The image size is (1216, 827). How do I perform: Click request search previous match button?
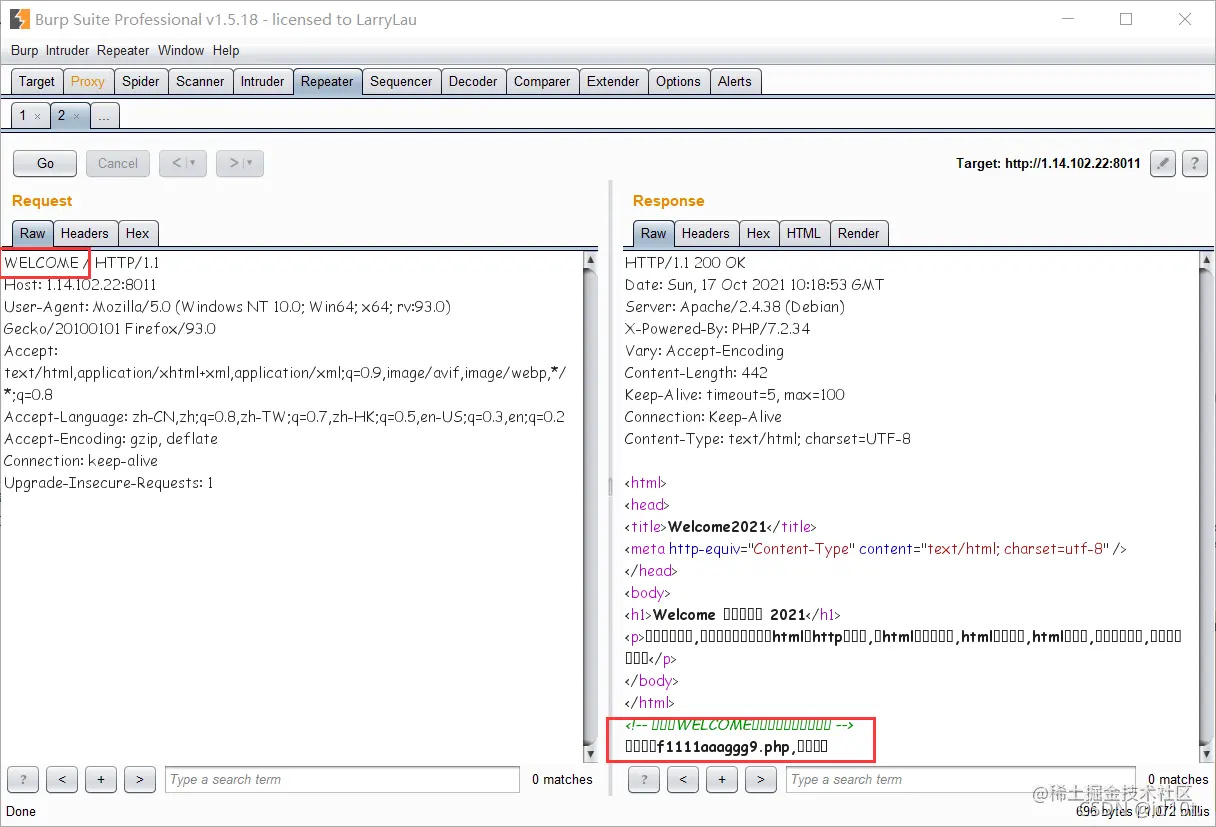point(61,779)
